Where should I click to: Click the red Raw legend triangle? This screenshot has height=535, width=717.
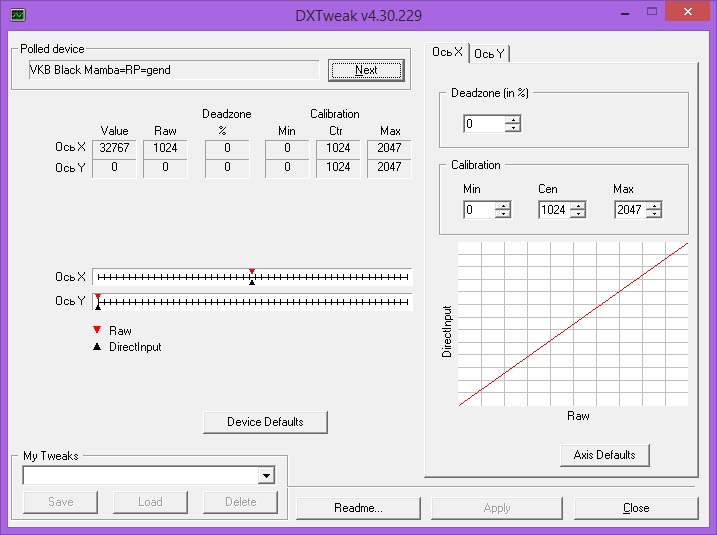click(97, 330)
